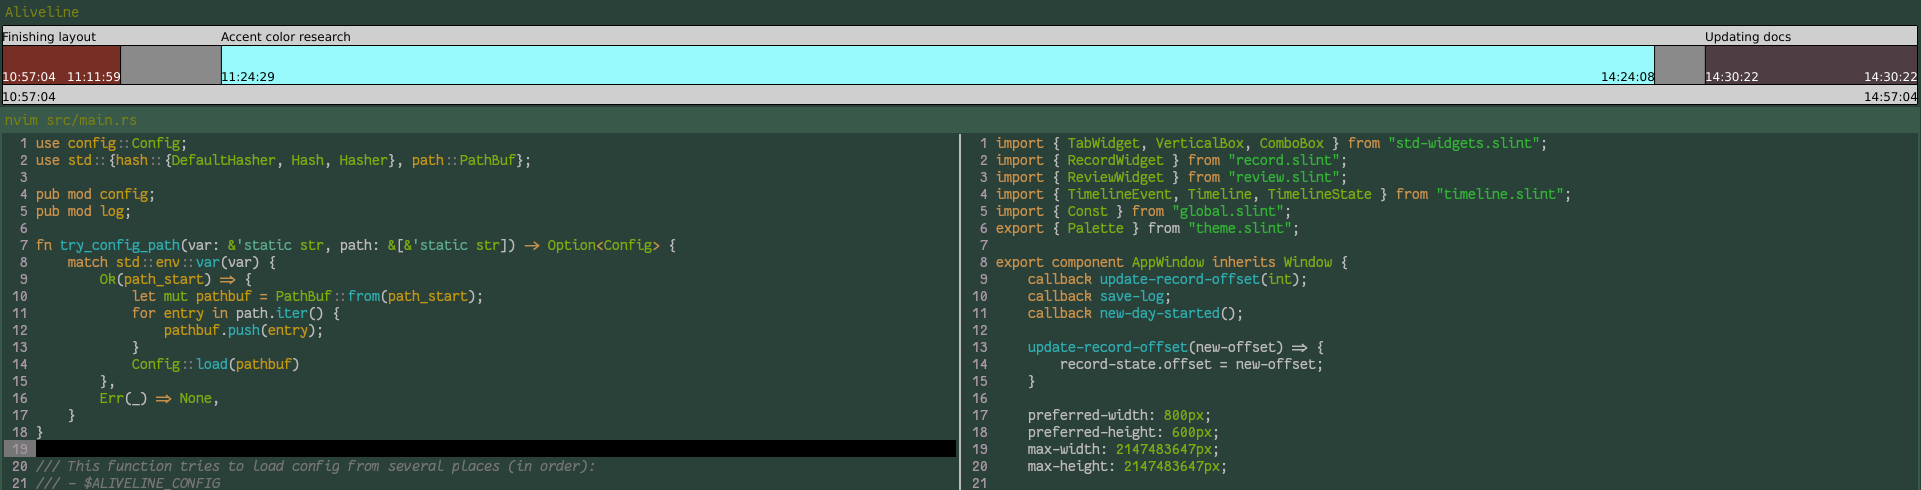Click the Aliveline window title
The width and height of the screenshot is (1921, 490).
tap(42, 12)
